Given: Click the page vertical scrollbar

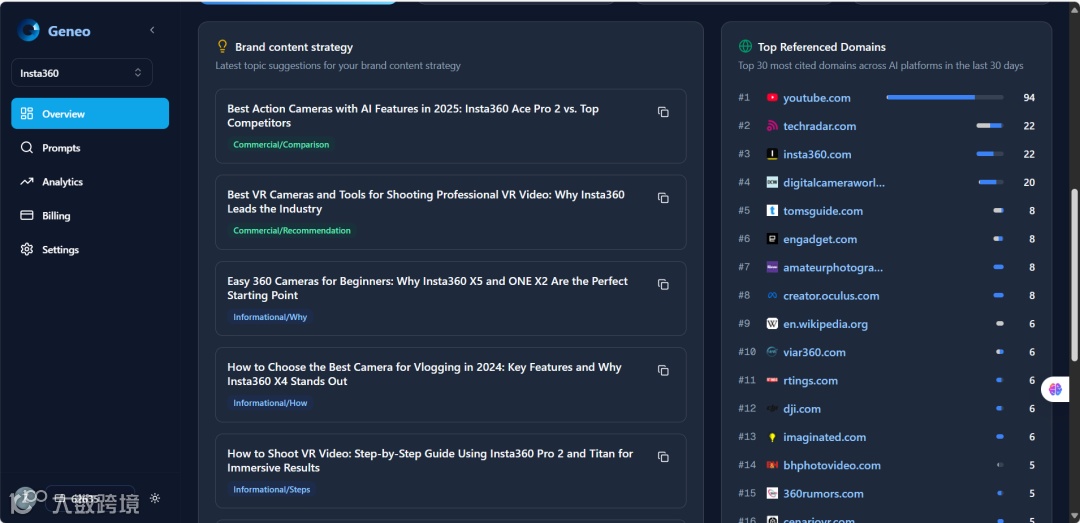Looking at the screenshot, I should pyautogui.click(x=1074, y=274).
